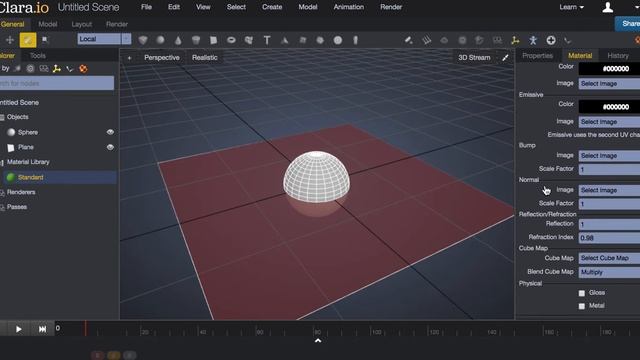Click Select Image under Normal
This screenshot has height=360, width=640.
pyautogui.click(x=609, y=190)
